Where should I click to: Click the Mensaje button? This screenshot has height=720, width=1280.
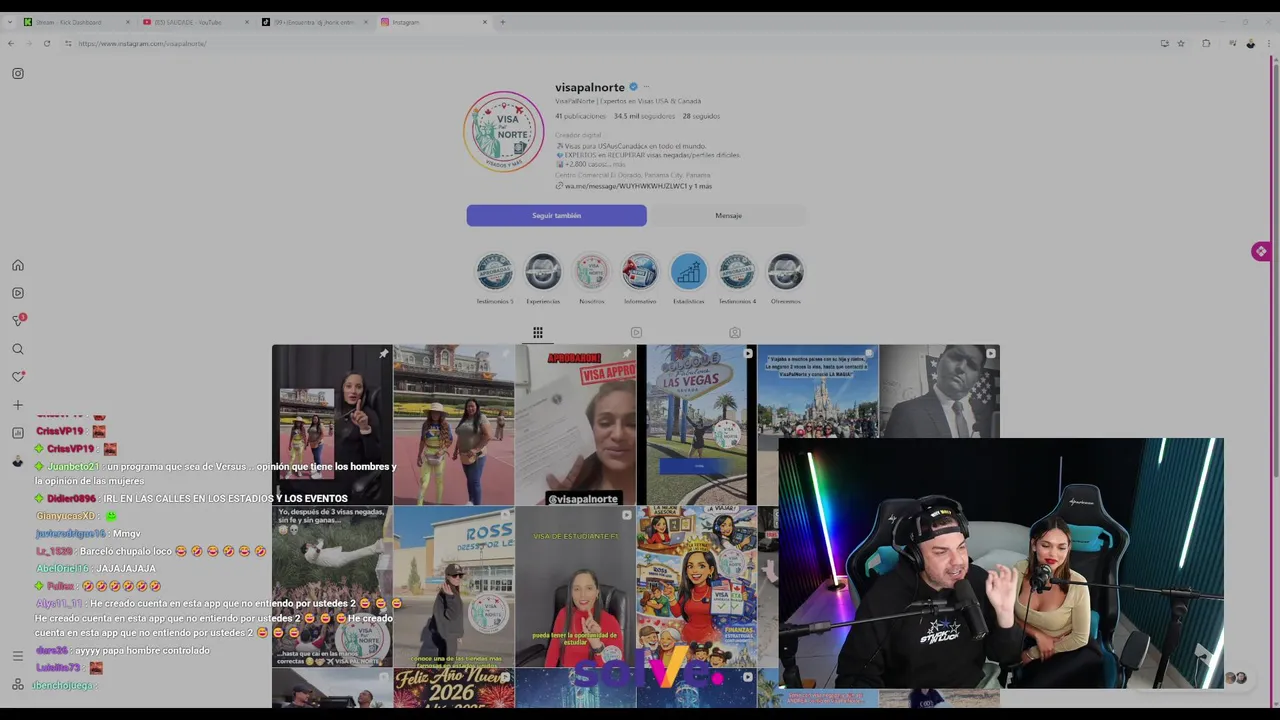pyautogui.click(x=728, y=215)
